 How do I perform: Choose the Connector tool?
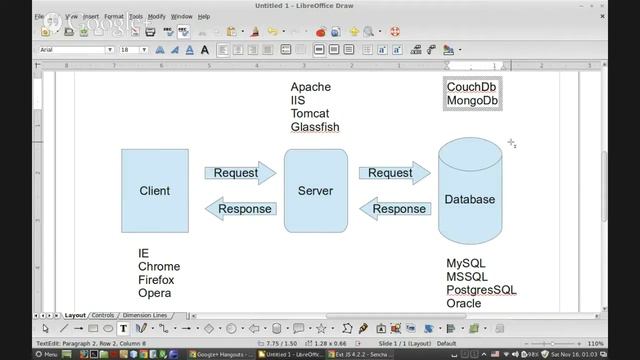(164, 329)
